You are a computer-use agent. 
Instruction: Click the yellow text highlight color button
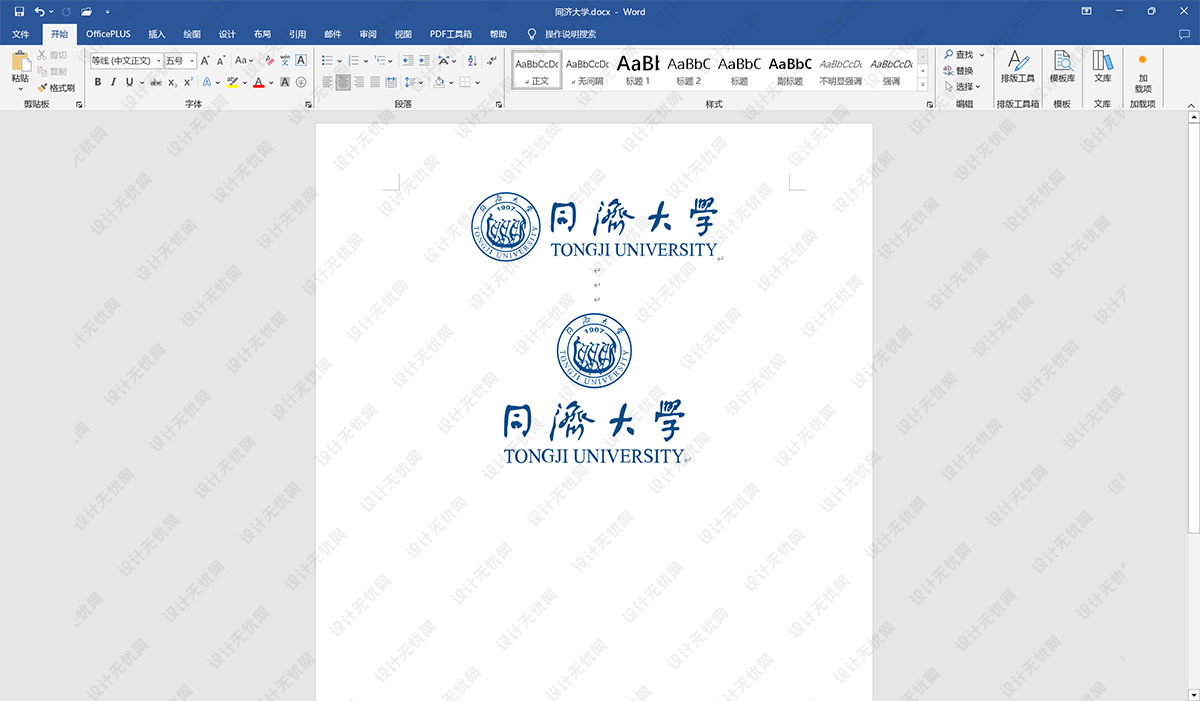click(233, 82)
